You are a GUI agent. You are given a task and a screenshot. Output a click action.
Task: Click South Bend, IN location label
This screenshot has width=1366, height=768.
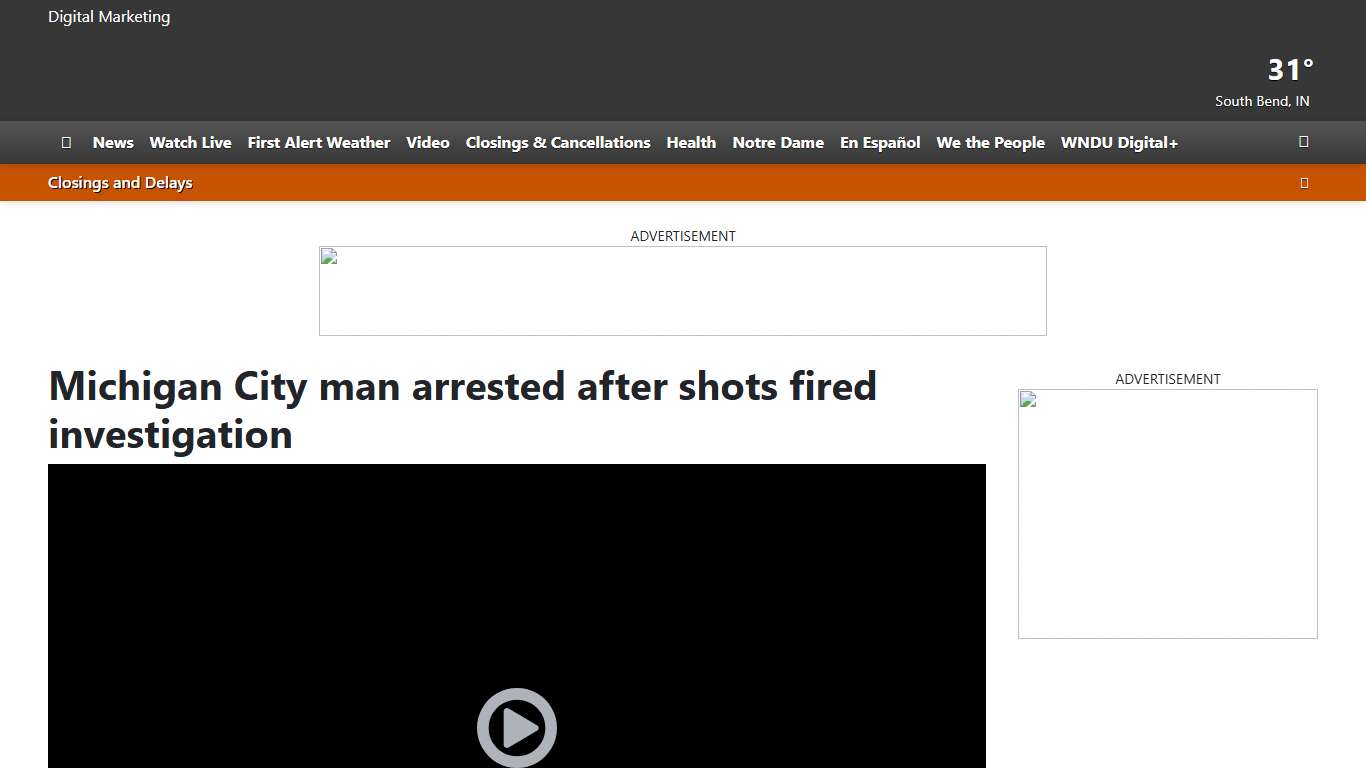[1262, 101]
